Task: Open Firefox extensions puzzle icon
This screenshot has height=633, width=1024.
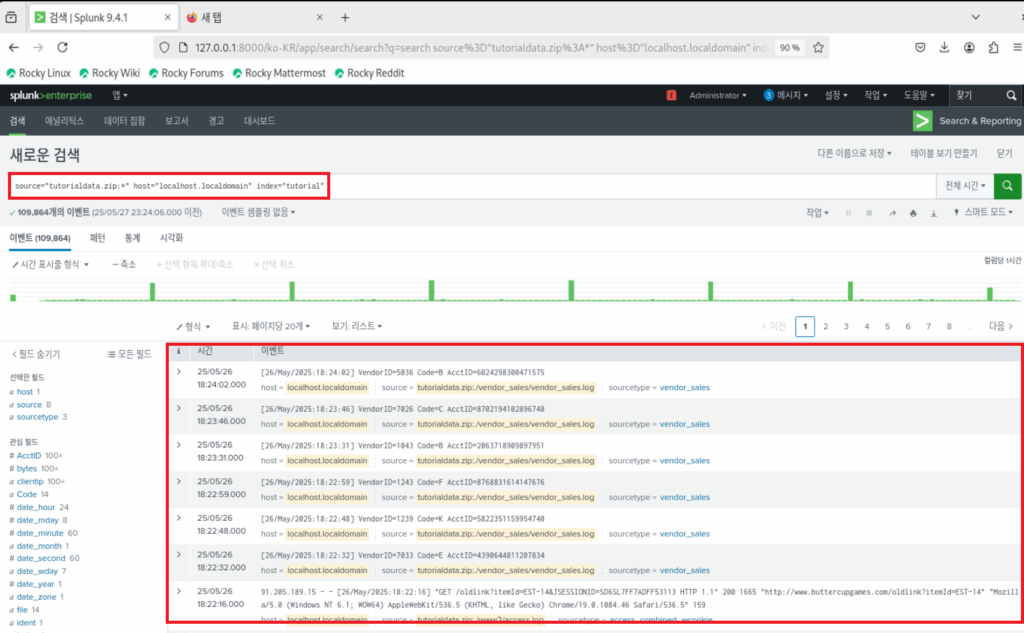Action: [993, 47]
